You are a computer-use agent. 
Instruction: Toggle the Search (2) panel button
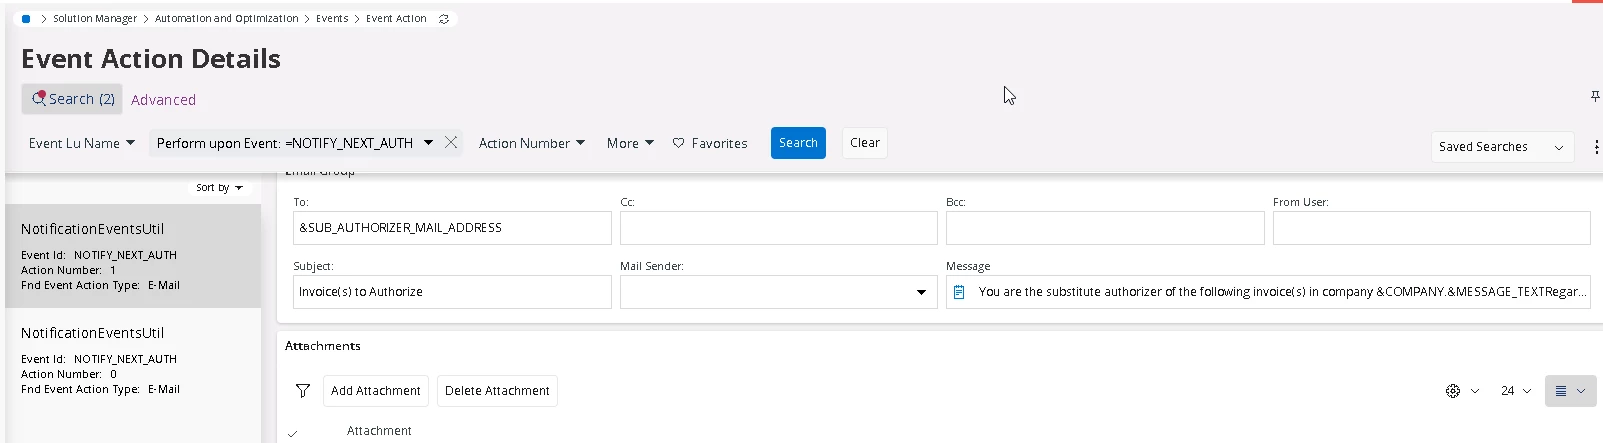[72, 99]
